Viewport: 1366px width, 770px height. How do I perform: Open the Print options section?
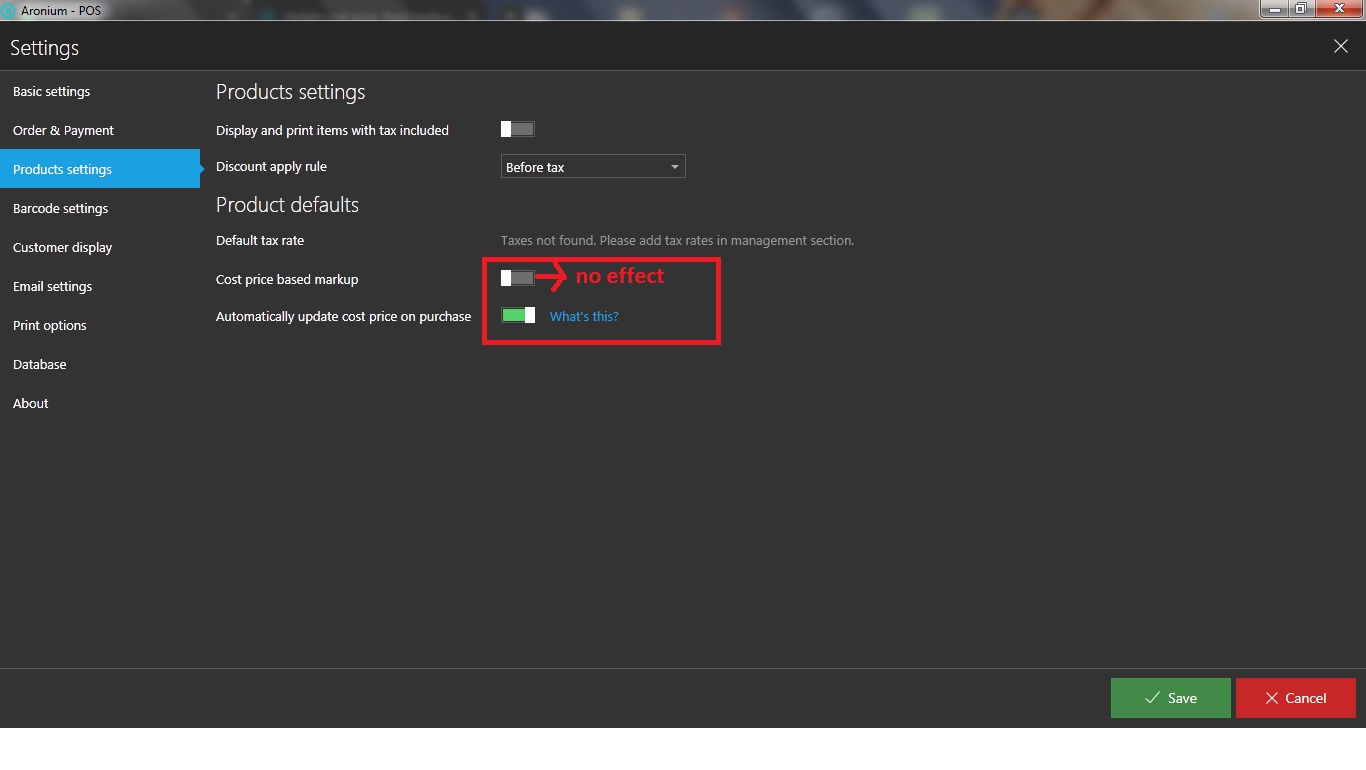(50, 325)
